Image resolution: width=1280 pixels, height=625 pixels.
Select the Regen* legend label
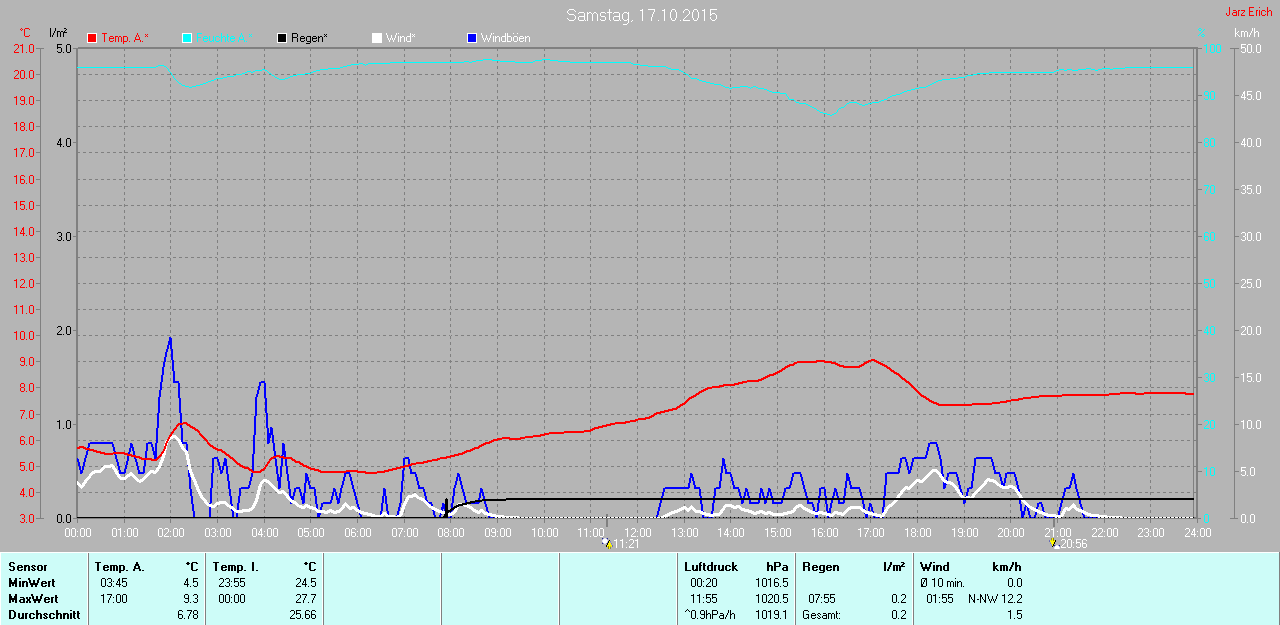(x=309, y=38)
